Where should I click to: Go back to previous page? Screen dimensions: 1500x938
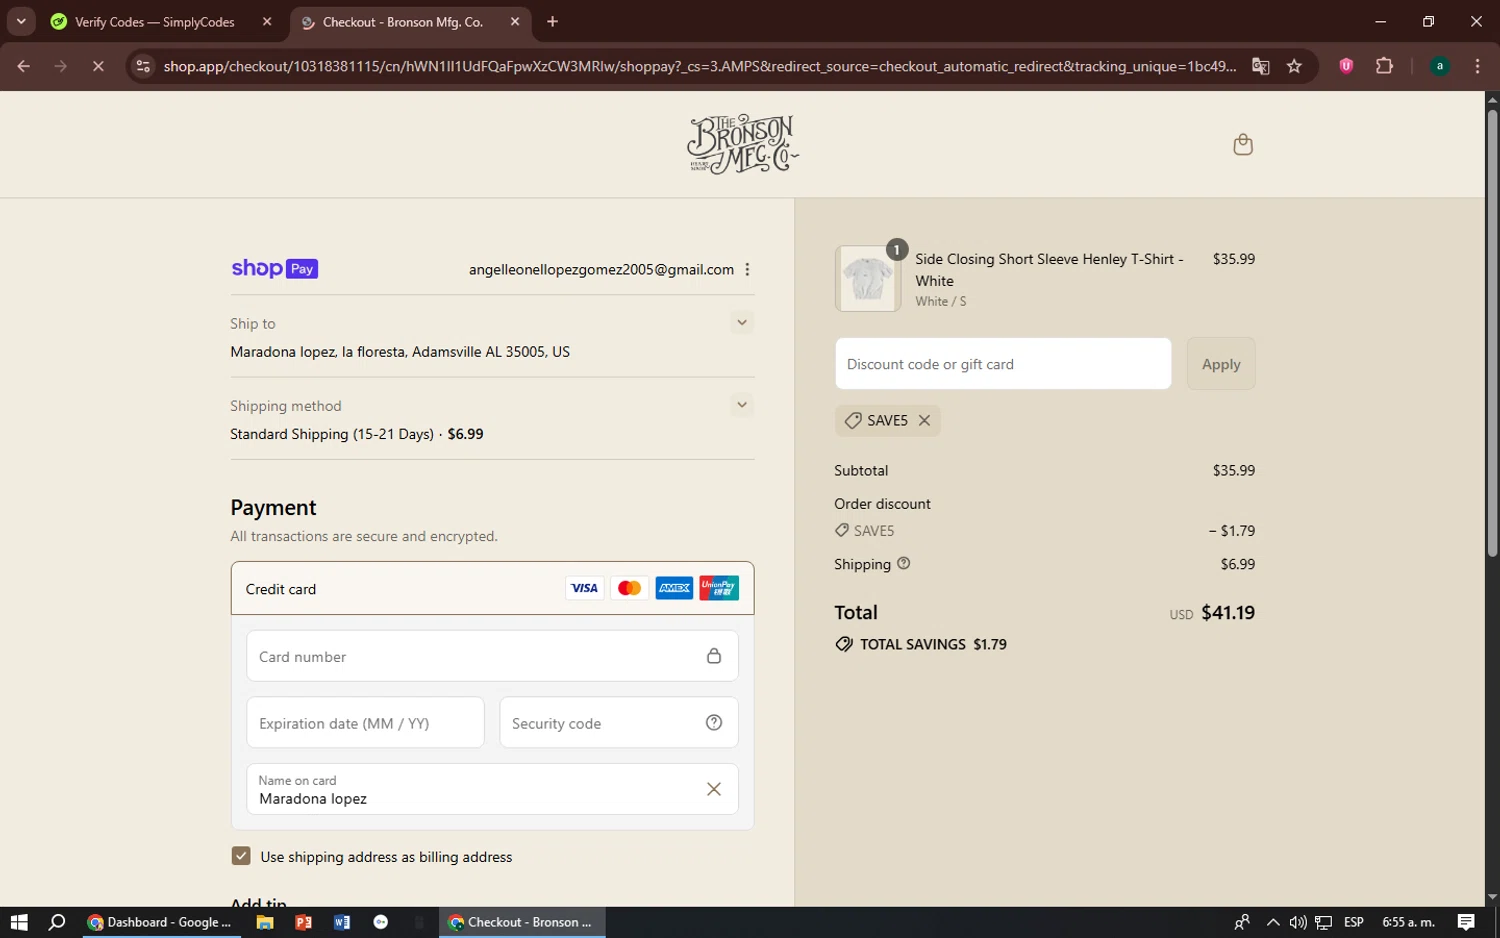pos(23,66)
